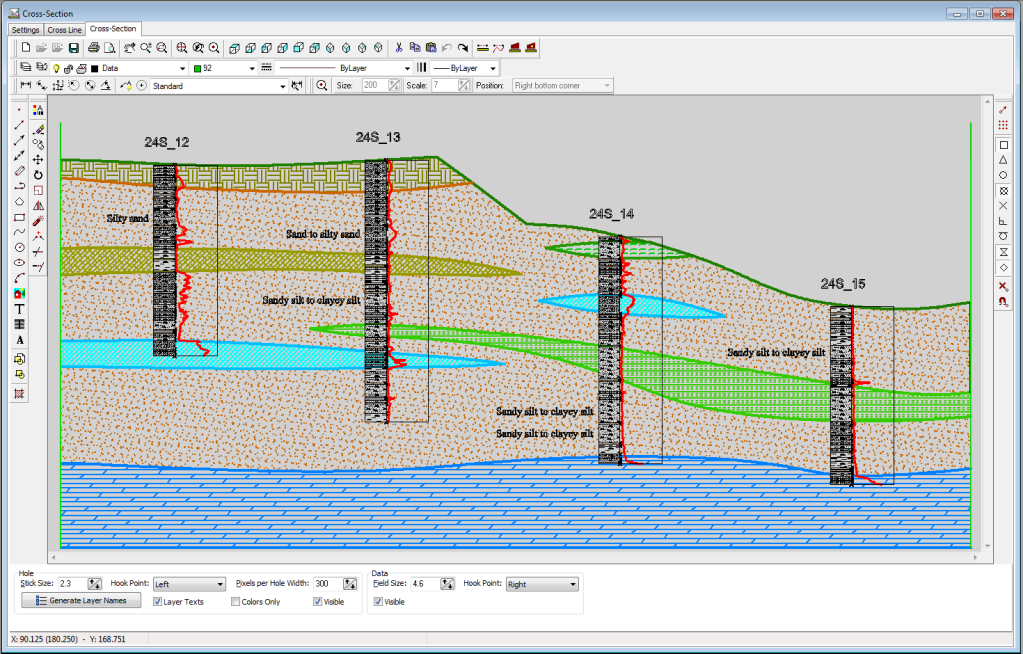The height and width of the screenshot is (654, 1023).
Task: Toggle the Layer Texts checkbox
Action: (157, 602)
